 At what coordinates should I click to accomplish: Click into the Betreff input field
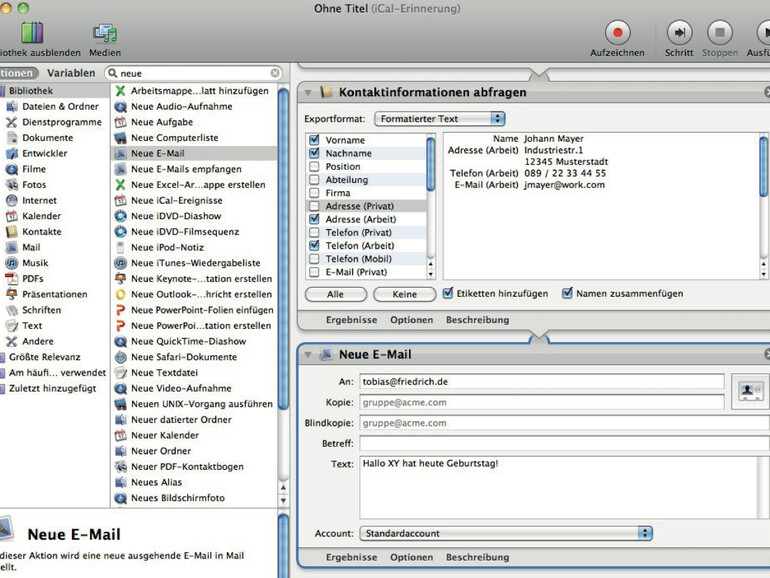(x=564, y=443)
